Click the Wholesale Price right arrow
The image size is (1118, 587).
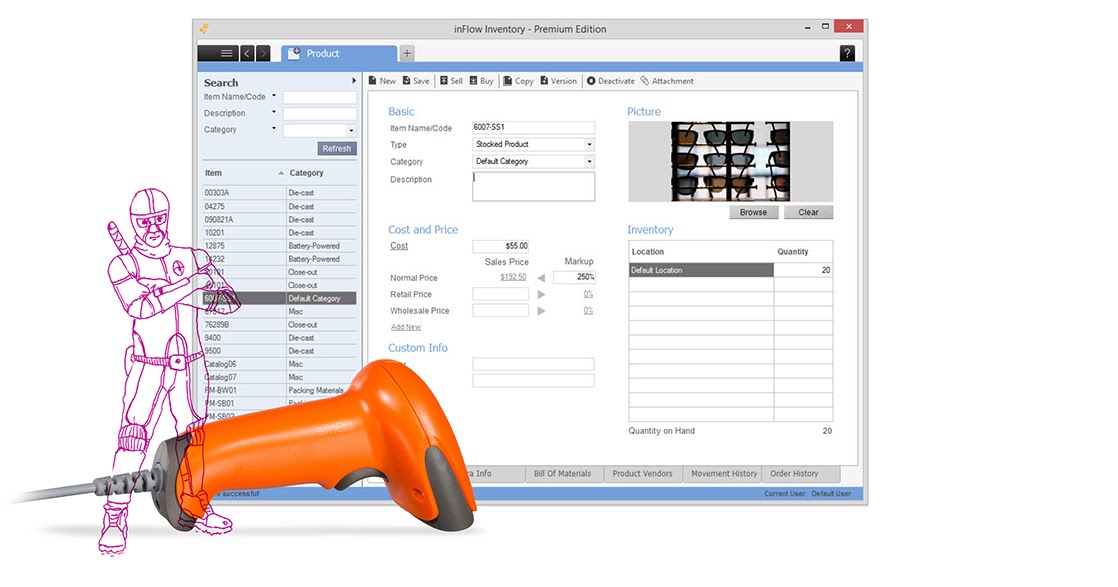(541, 310)
